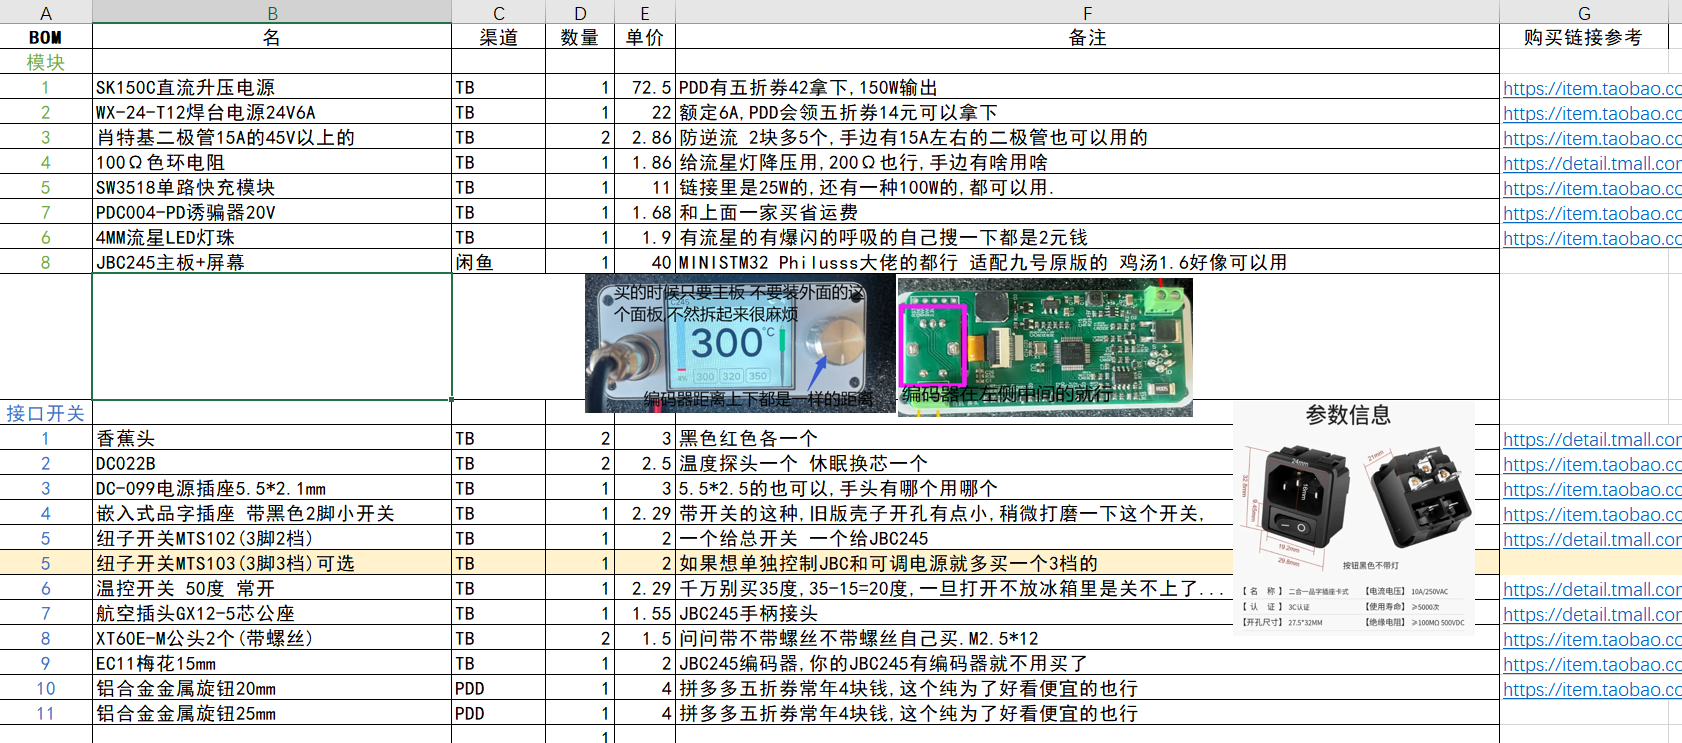Select the 参数信息 power socket image
The width and height of the screenshot is (1682, 743).
(1354, 518)
